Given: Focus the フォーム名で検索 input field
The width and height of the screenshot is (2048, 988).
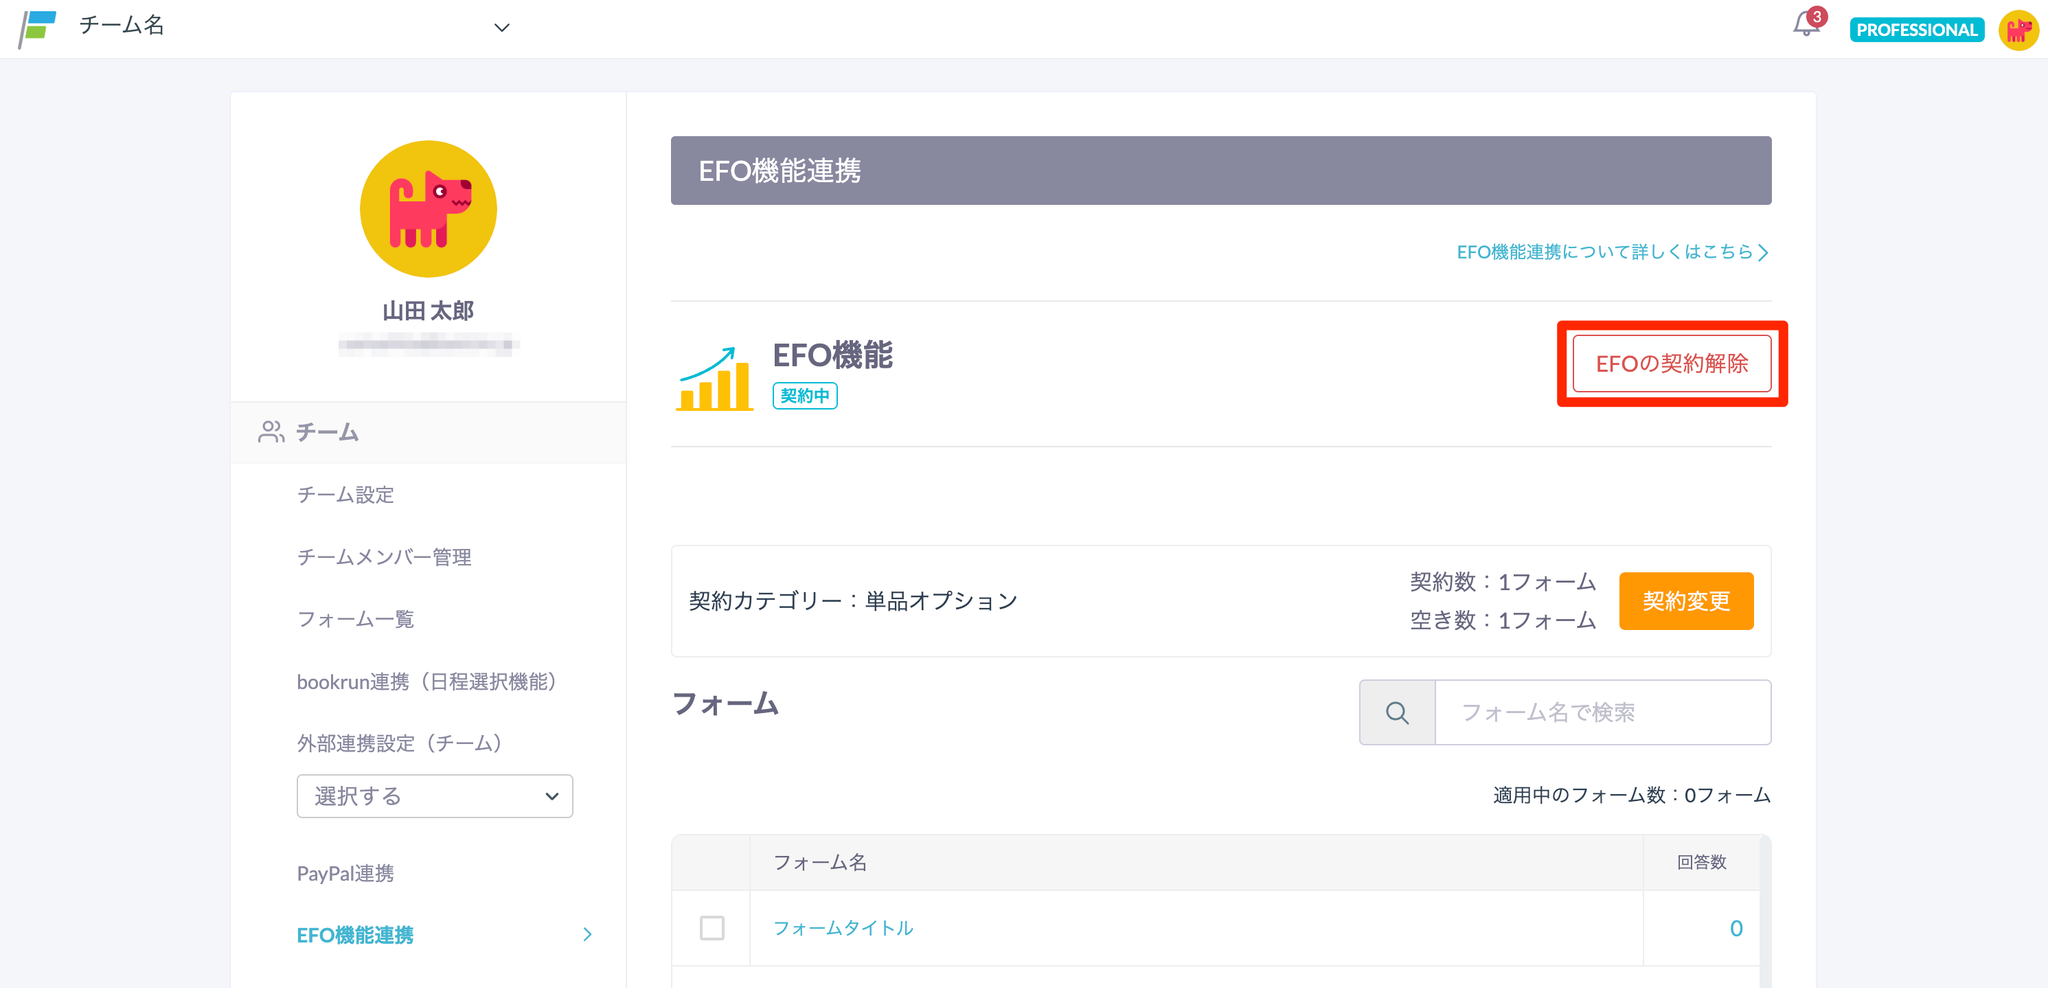Looking at the screenshot, I should tap(1602, 713).
